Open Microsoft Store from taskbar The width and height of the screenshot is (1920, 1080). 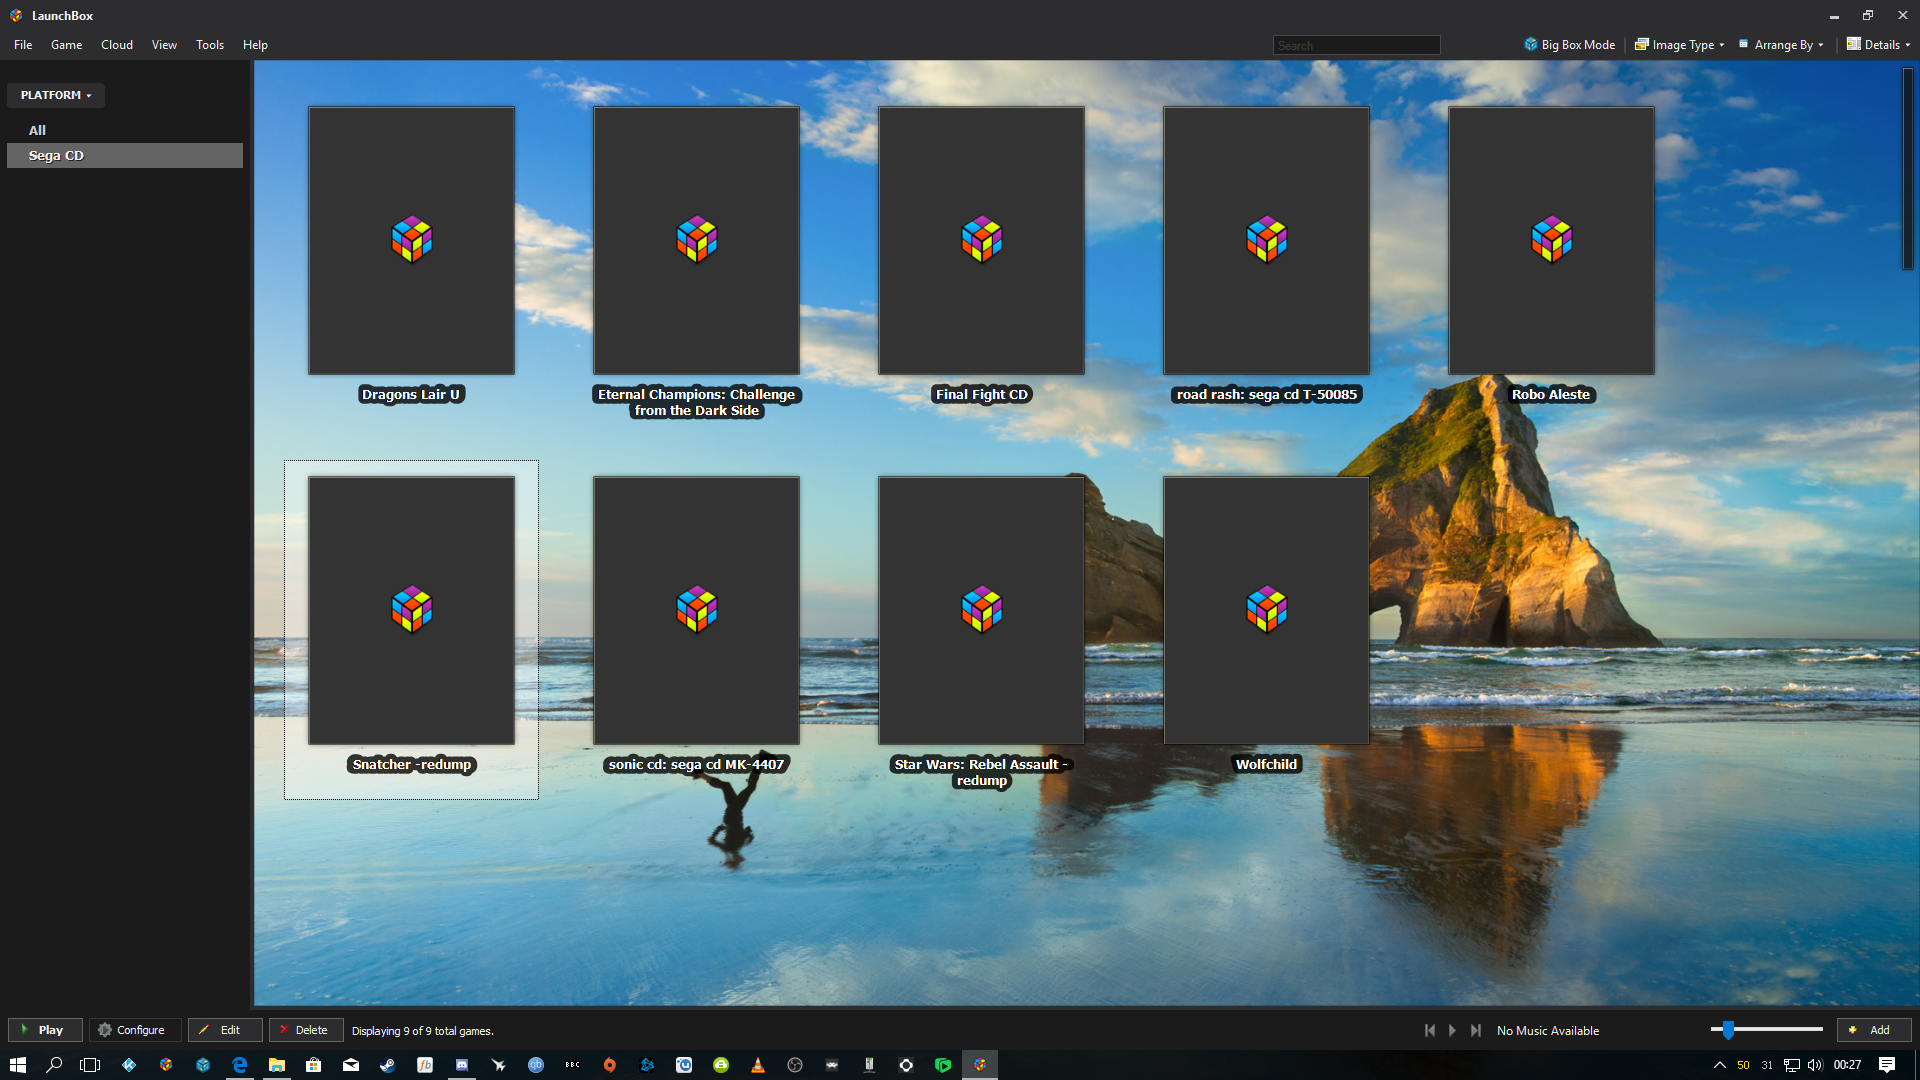(x=314, y=1065)
